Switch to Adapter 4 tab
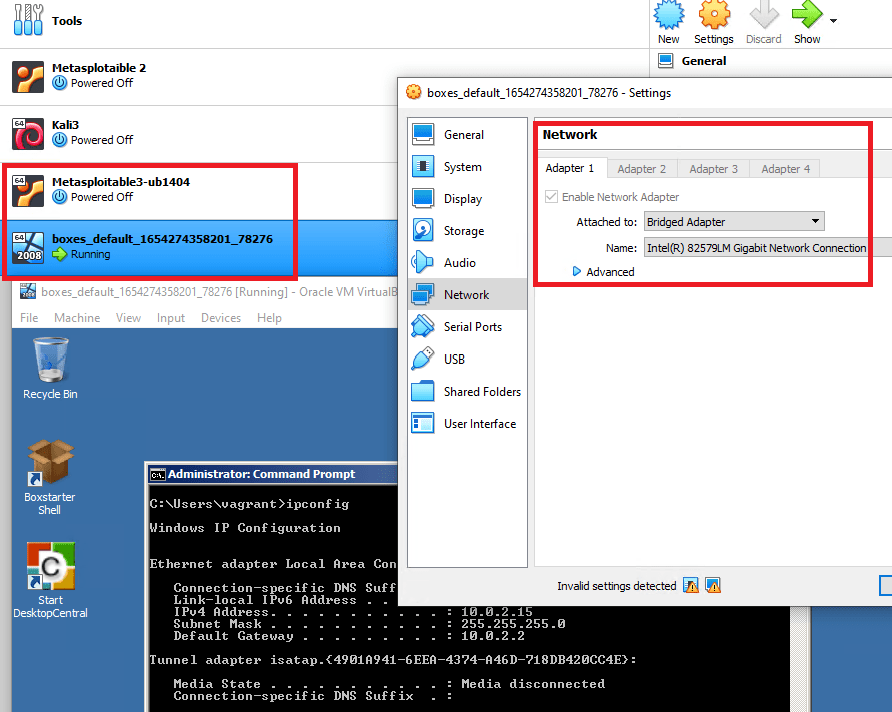892x712 pixels. point(785,169)
